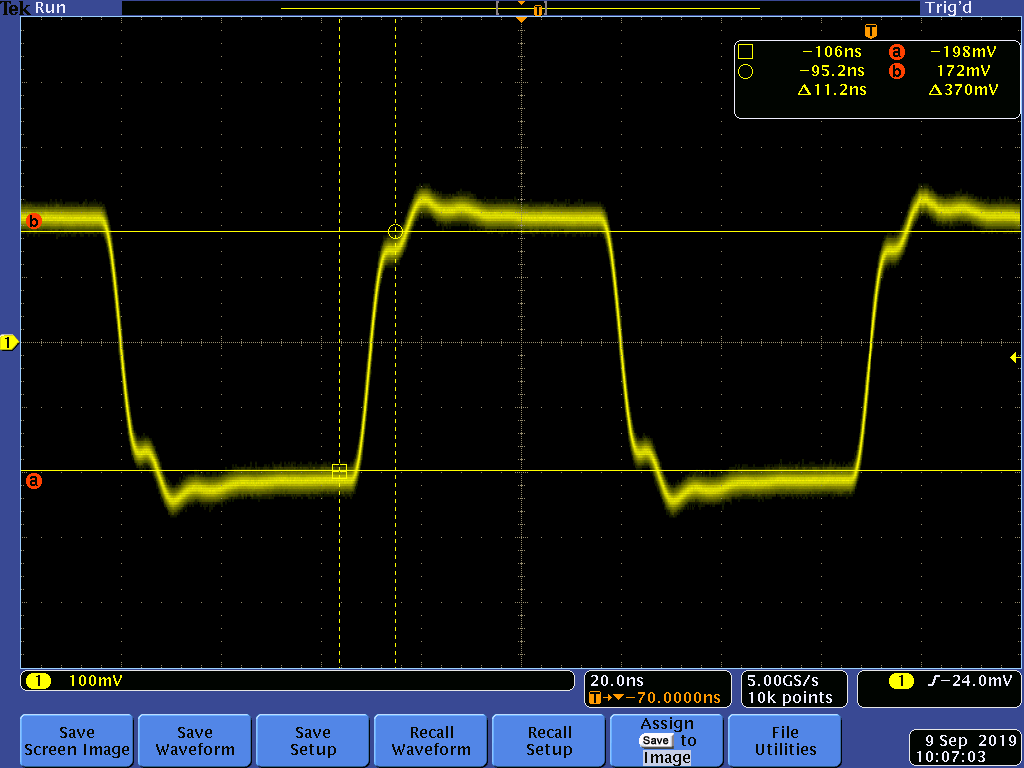Click the Δ11.2ns time delta readout
The width and height of the screenshot is (1024, 768).
(832, 89)
